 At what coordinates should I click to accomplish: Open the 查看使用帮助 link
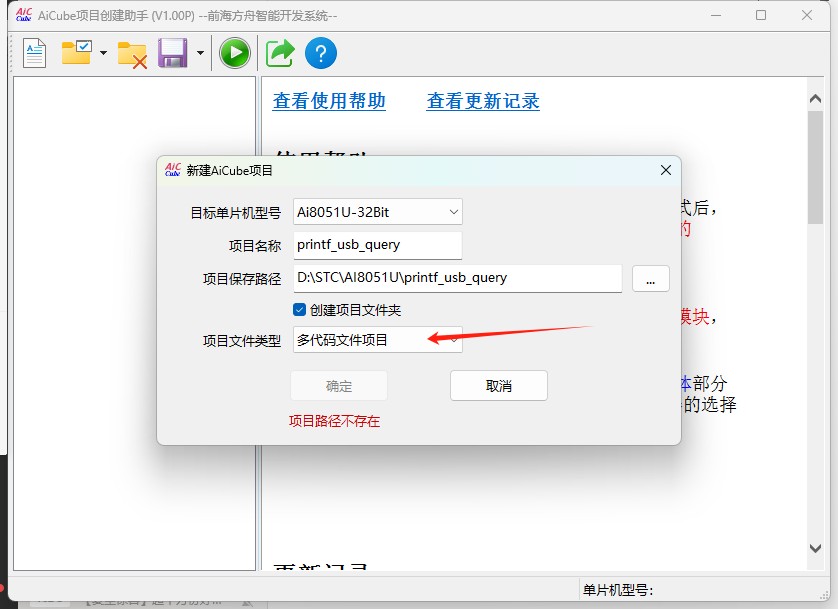tap(329, 100)
